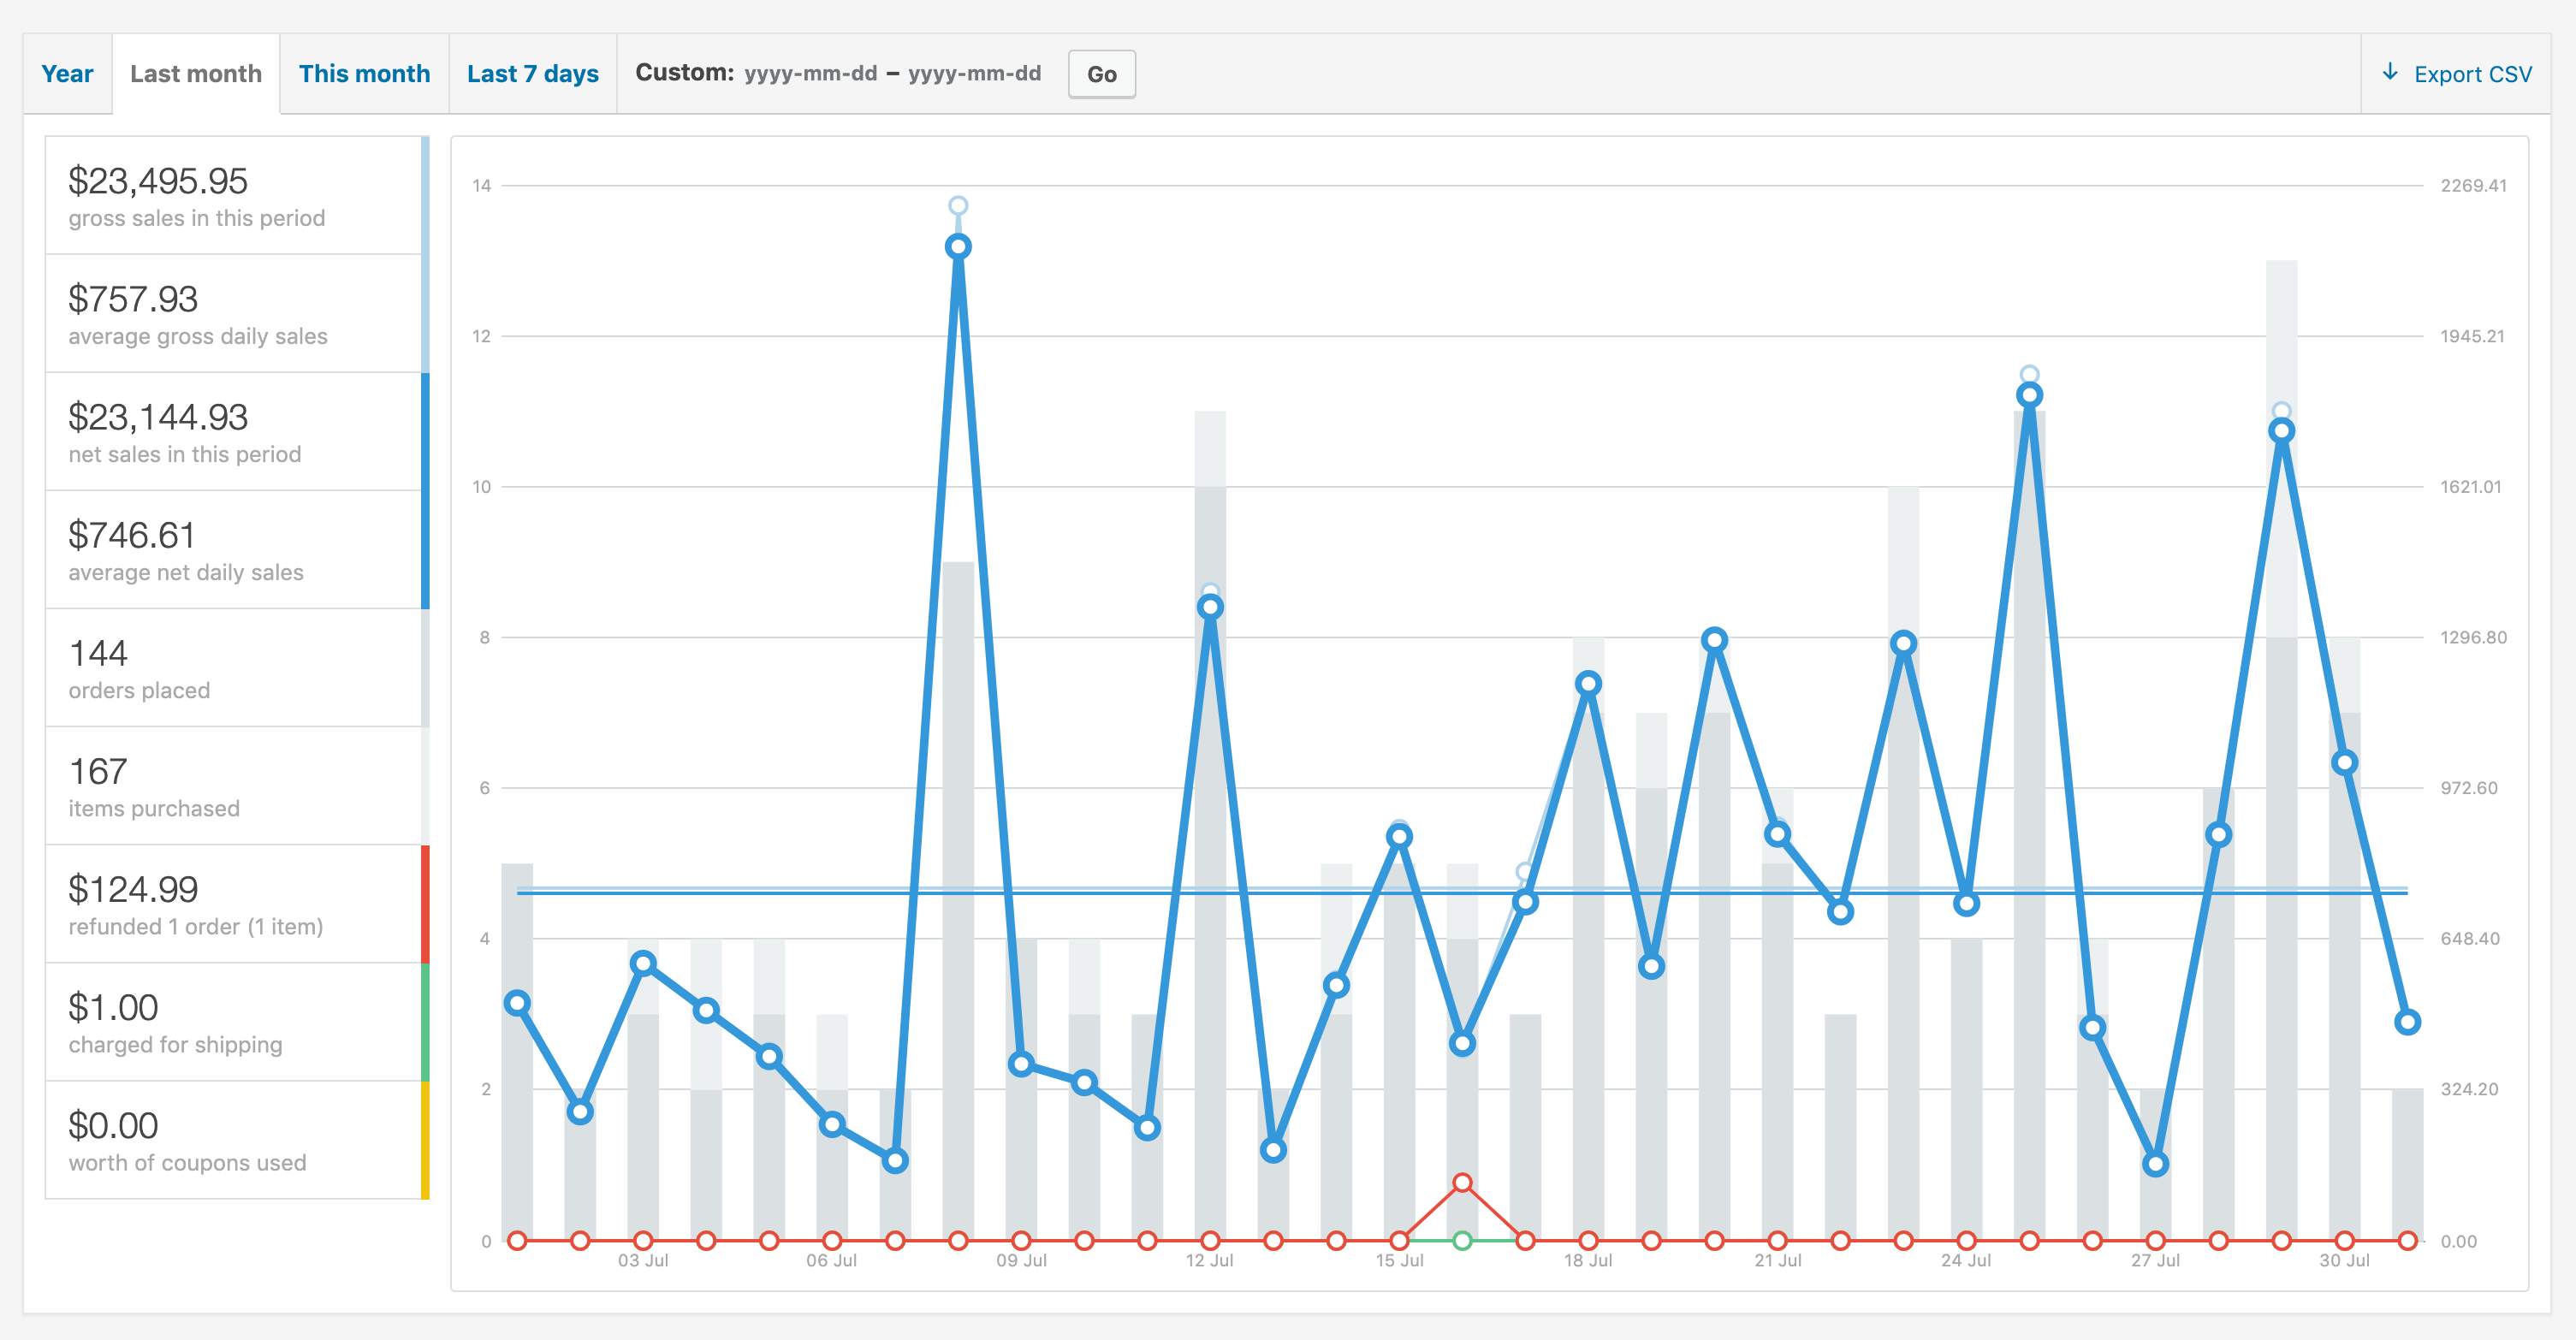Click the green shipping data point
The width and height of the screenshot is (2576, 1340).
tap(1462, 1241)
